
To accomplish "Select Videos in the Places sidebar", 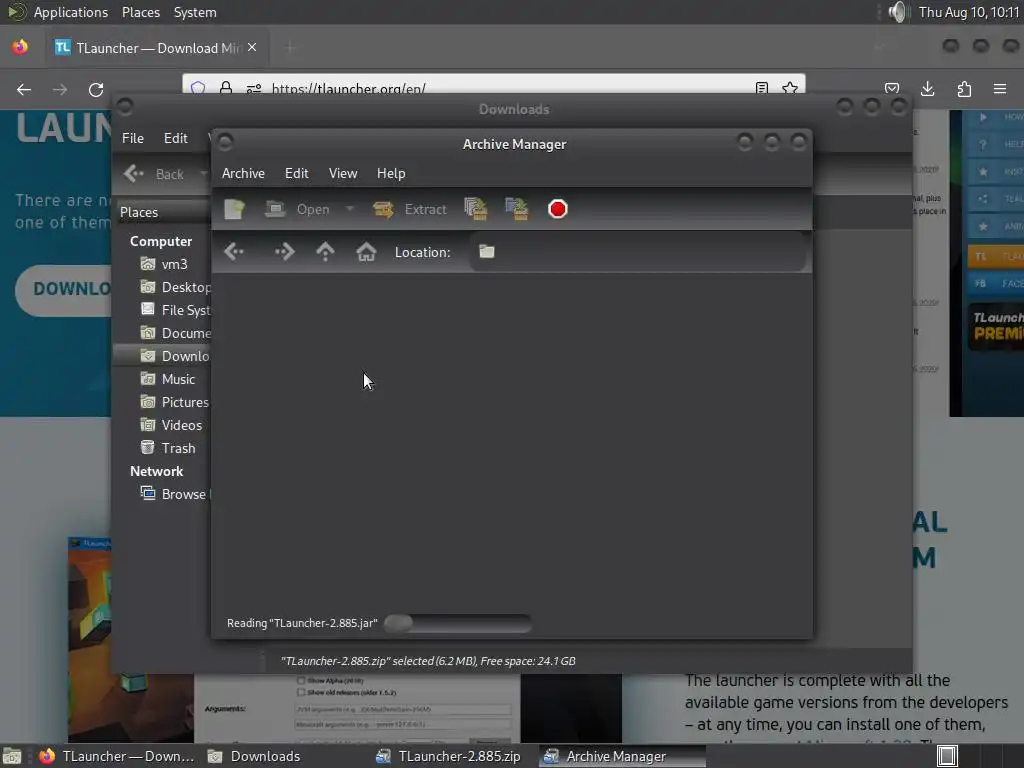I will pos(171,425).
